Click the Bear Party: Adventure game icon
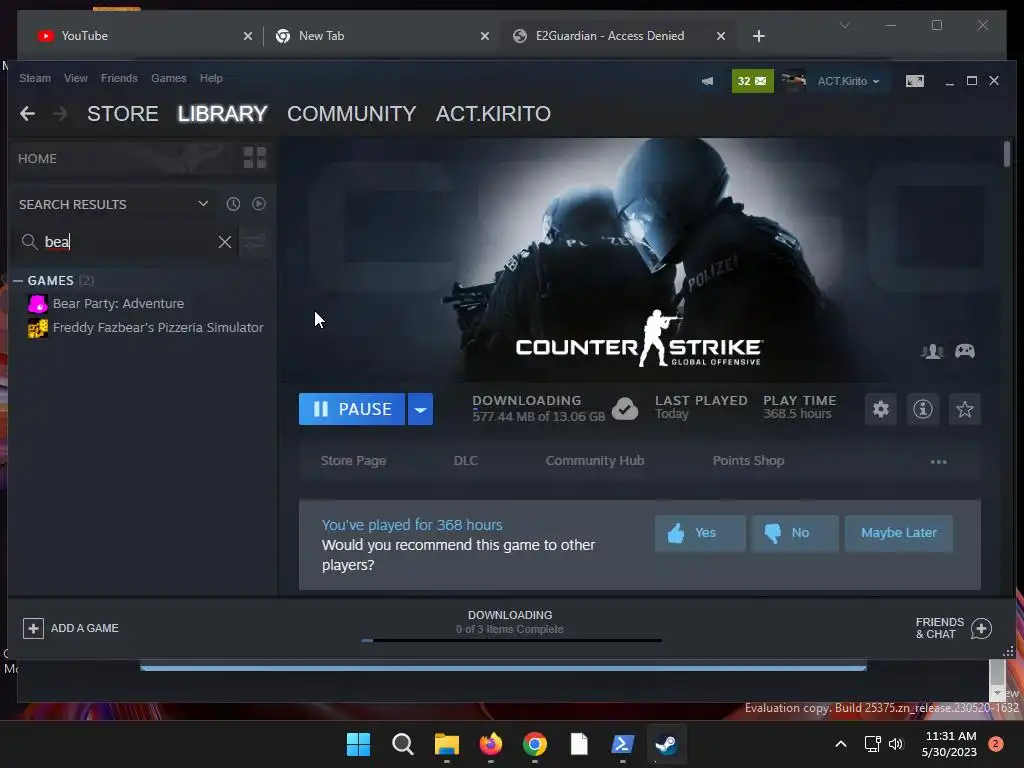1024x768 pixels. tap(38, 304)
